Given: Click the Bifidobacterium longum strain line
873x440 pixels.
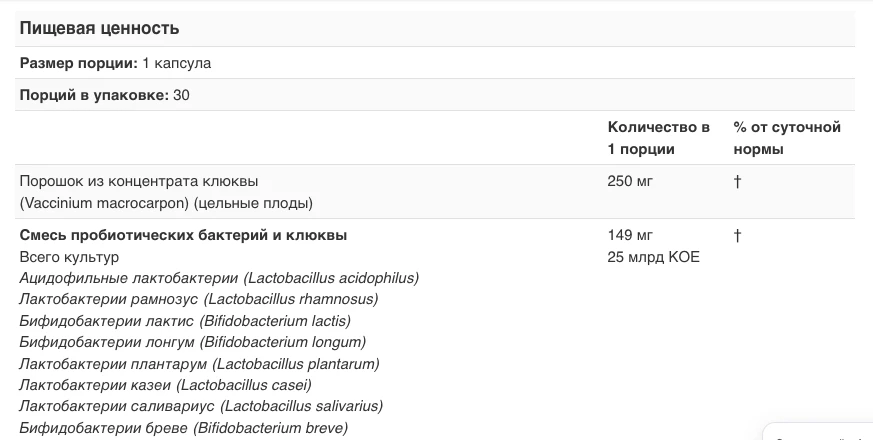Looking at the screenshot, I should (x=193, y=342).
